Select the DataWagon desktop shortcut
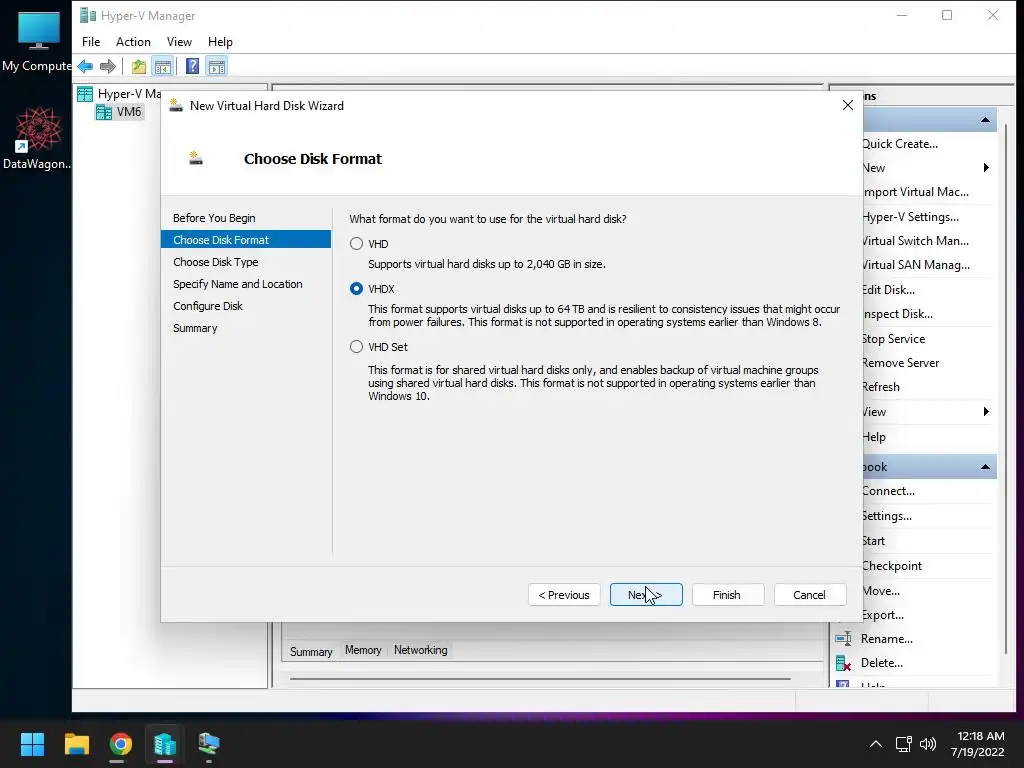 [37, 138]
